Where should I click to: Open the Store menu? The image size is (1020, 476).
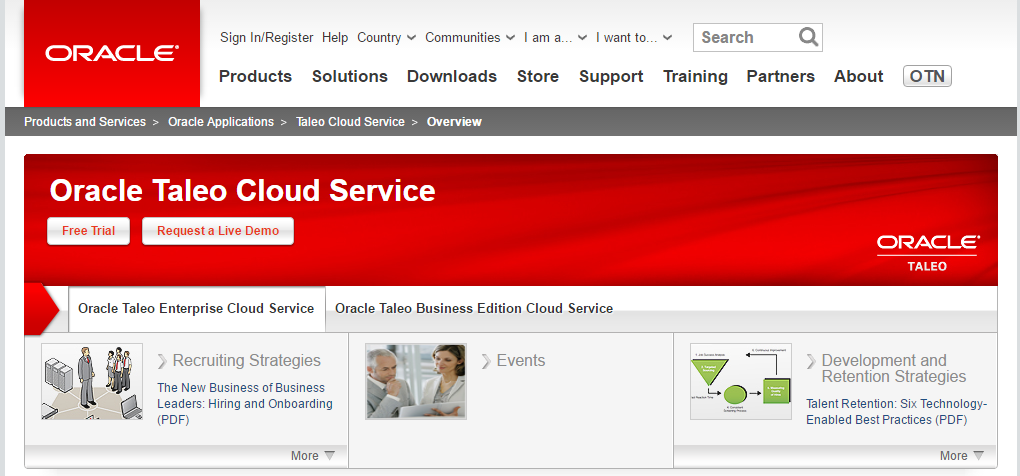(538, 77)
